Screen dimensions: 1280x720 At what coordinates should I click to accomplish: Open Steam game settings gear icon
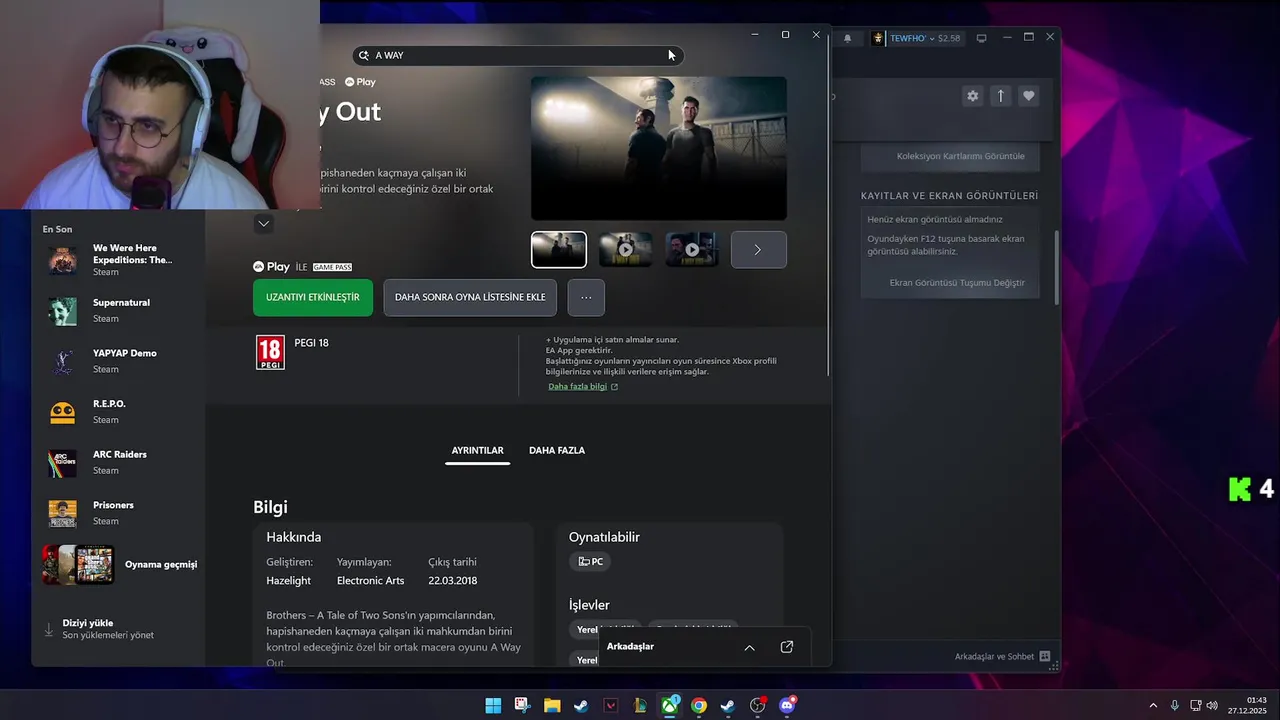click(x=972, y=96)
